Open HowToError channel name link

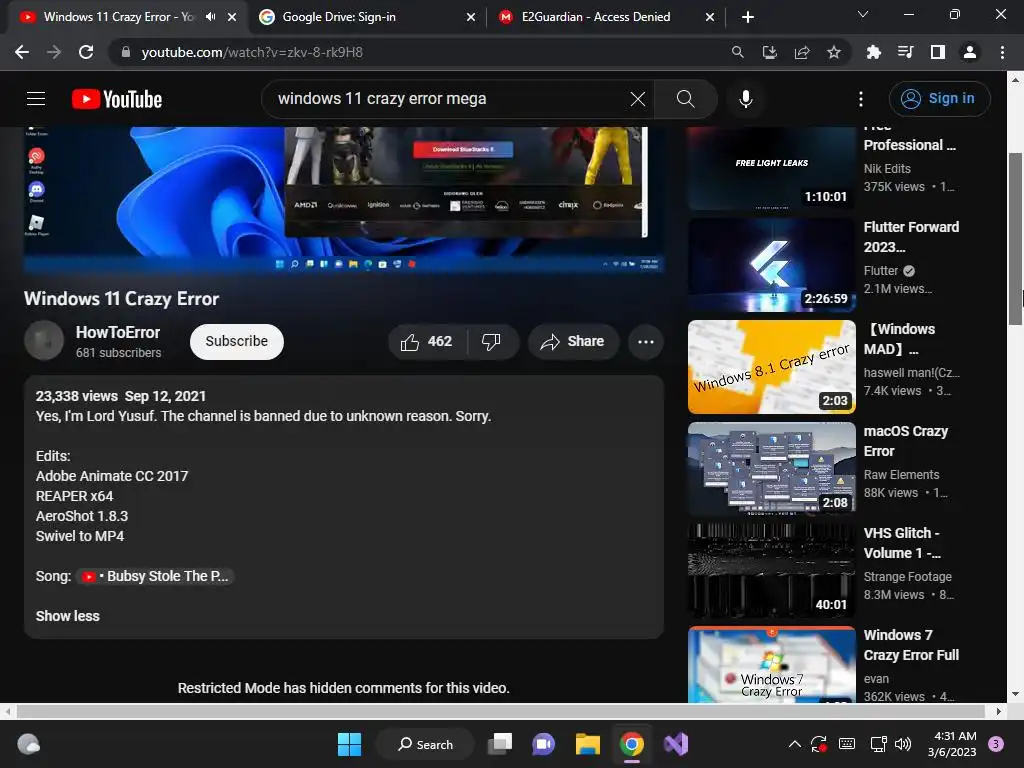tap(118, 332)
